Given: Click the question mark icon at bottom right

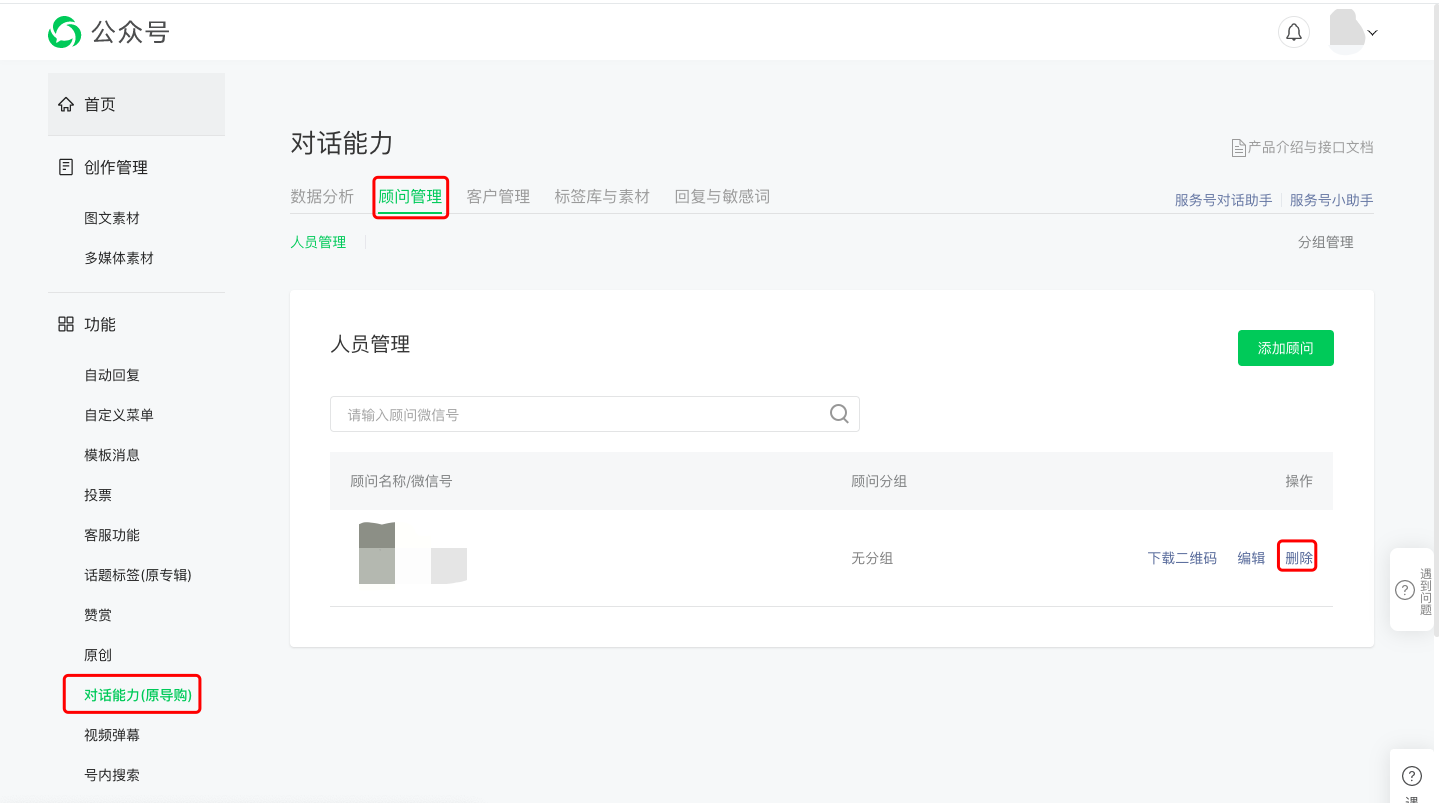Looking at the screenshot, I should tap(1411, 775).
